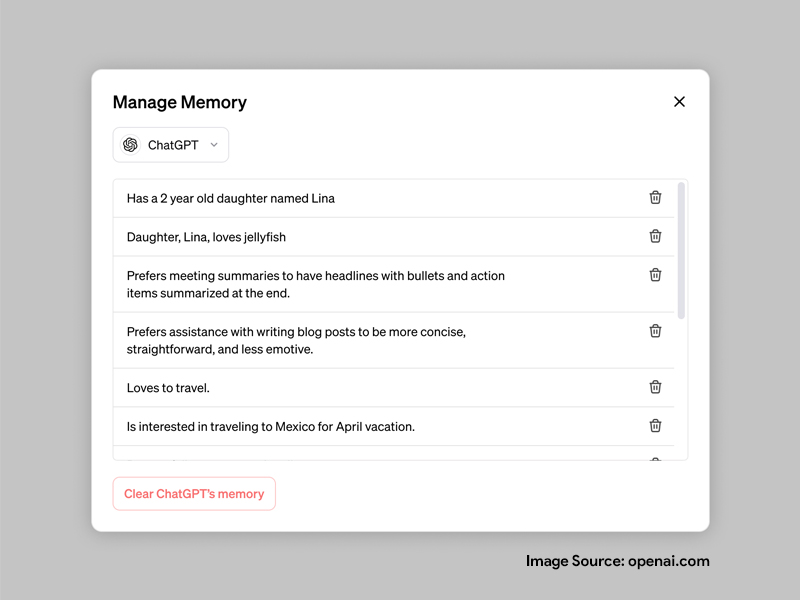Delete memory about 2 year old daughter Lina
Viewport: 800px width, 600px height.
point(655,197)
